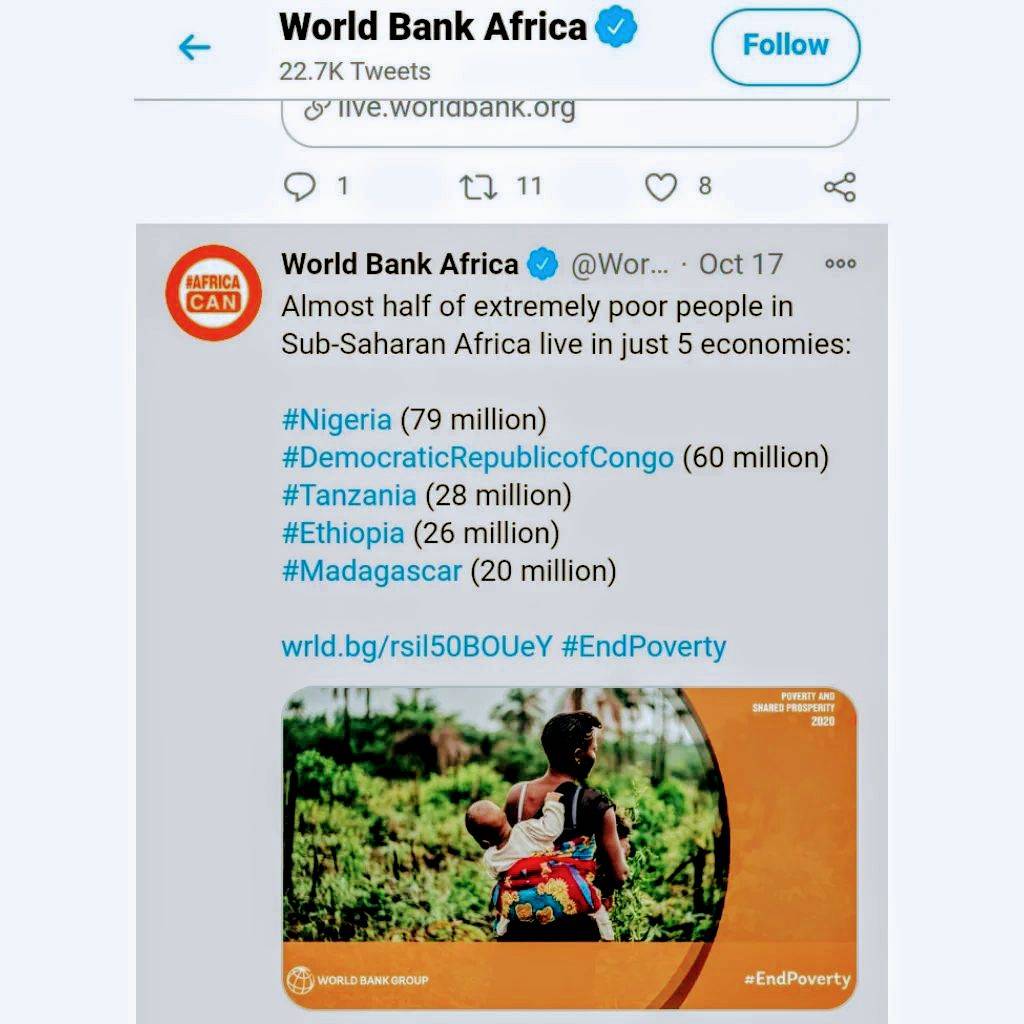The image size is (1024, 1024).
Task: Tap the Oct 17 tweet timestamp
Action: [x=740, y=264]
